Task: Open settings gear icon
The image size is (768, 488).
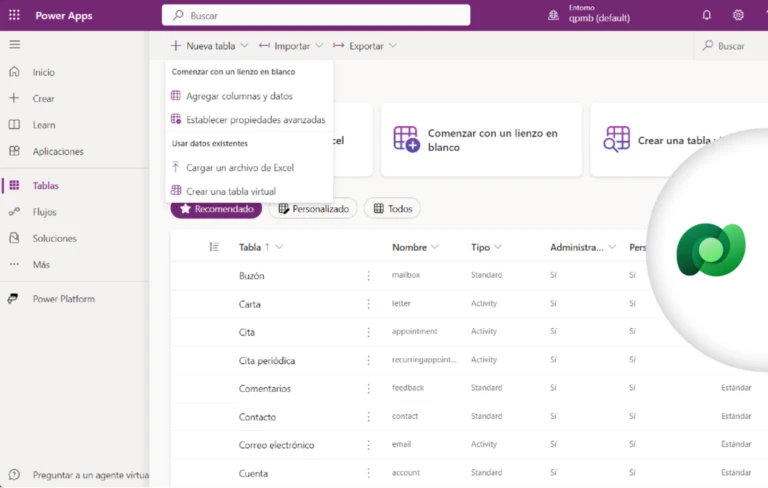Action: click(738, 15)
